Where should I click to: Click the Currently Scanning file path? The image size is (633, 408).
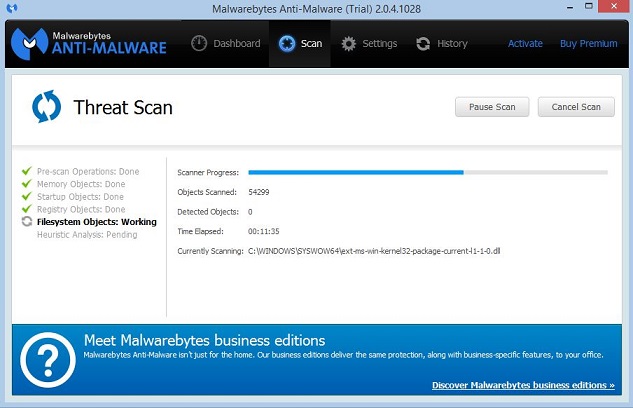coord(373,250)
